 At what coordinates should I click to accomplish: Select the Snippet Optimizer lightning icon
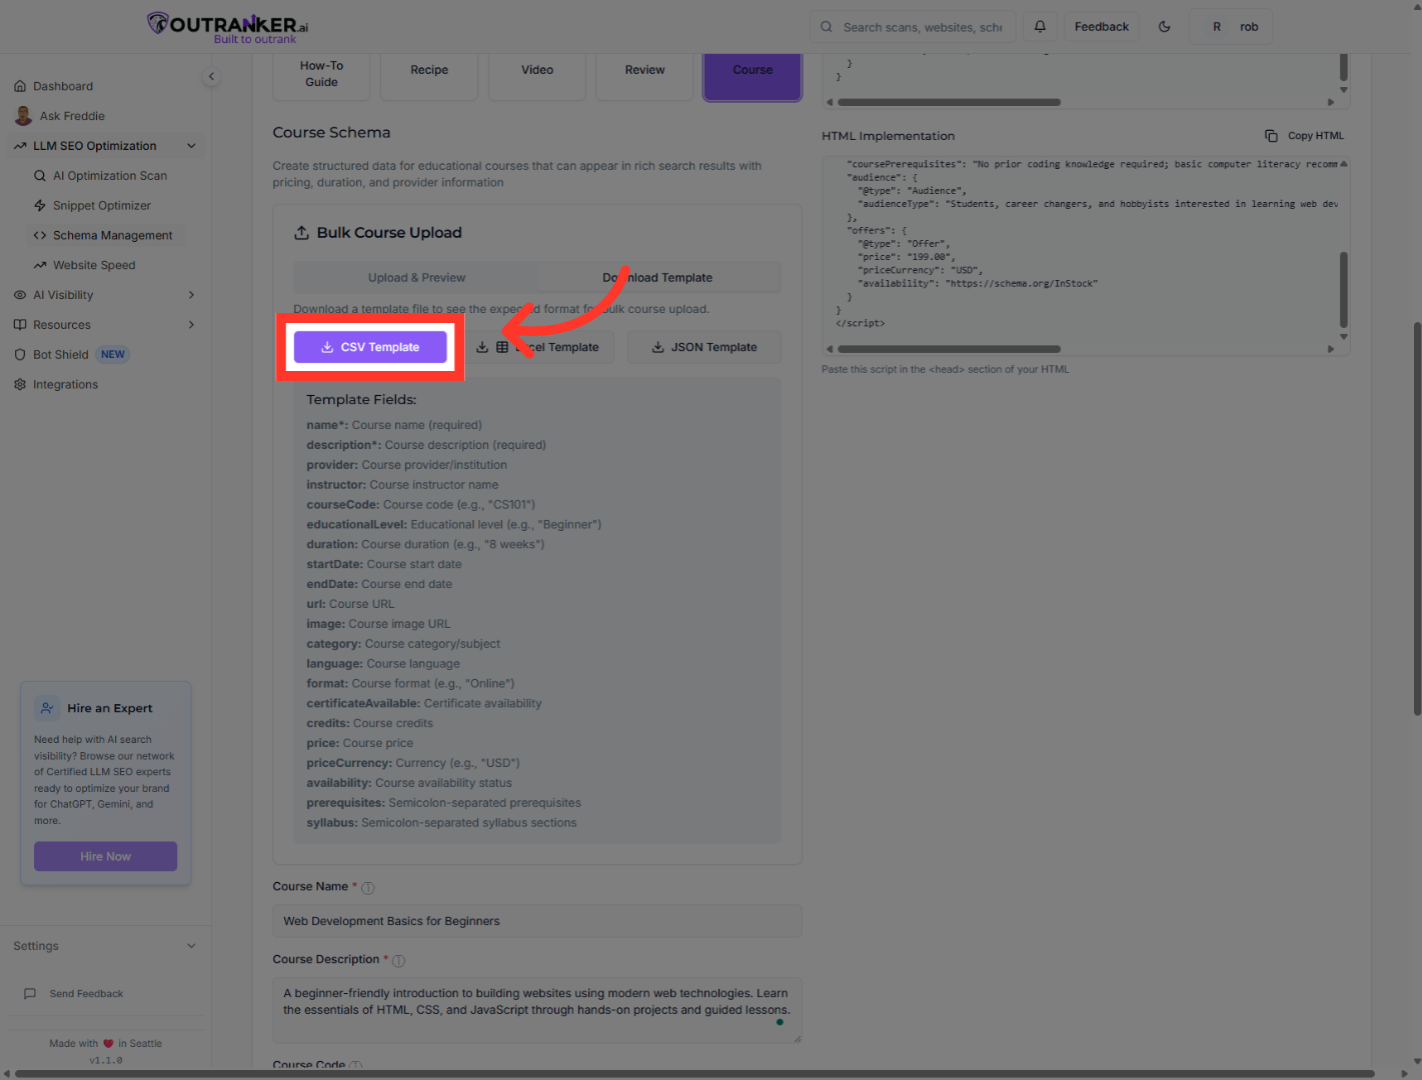[40, 205]
